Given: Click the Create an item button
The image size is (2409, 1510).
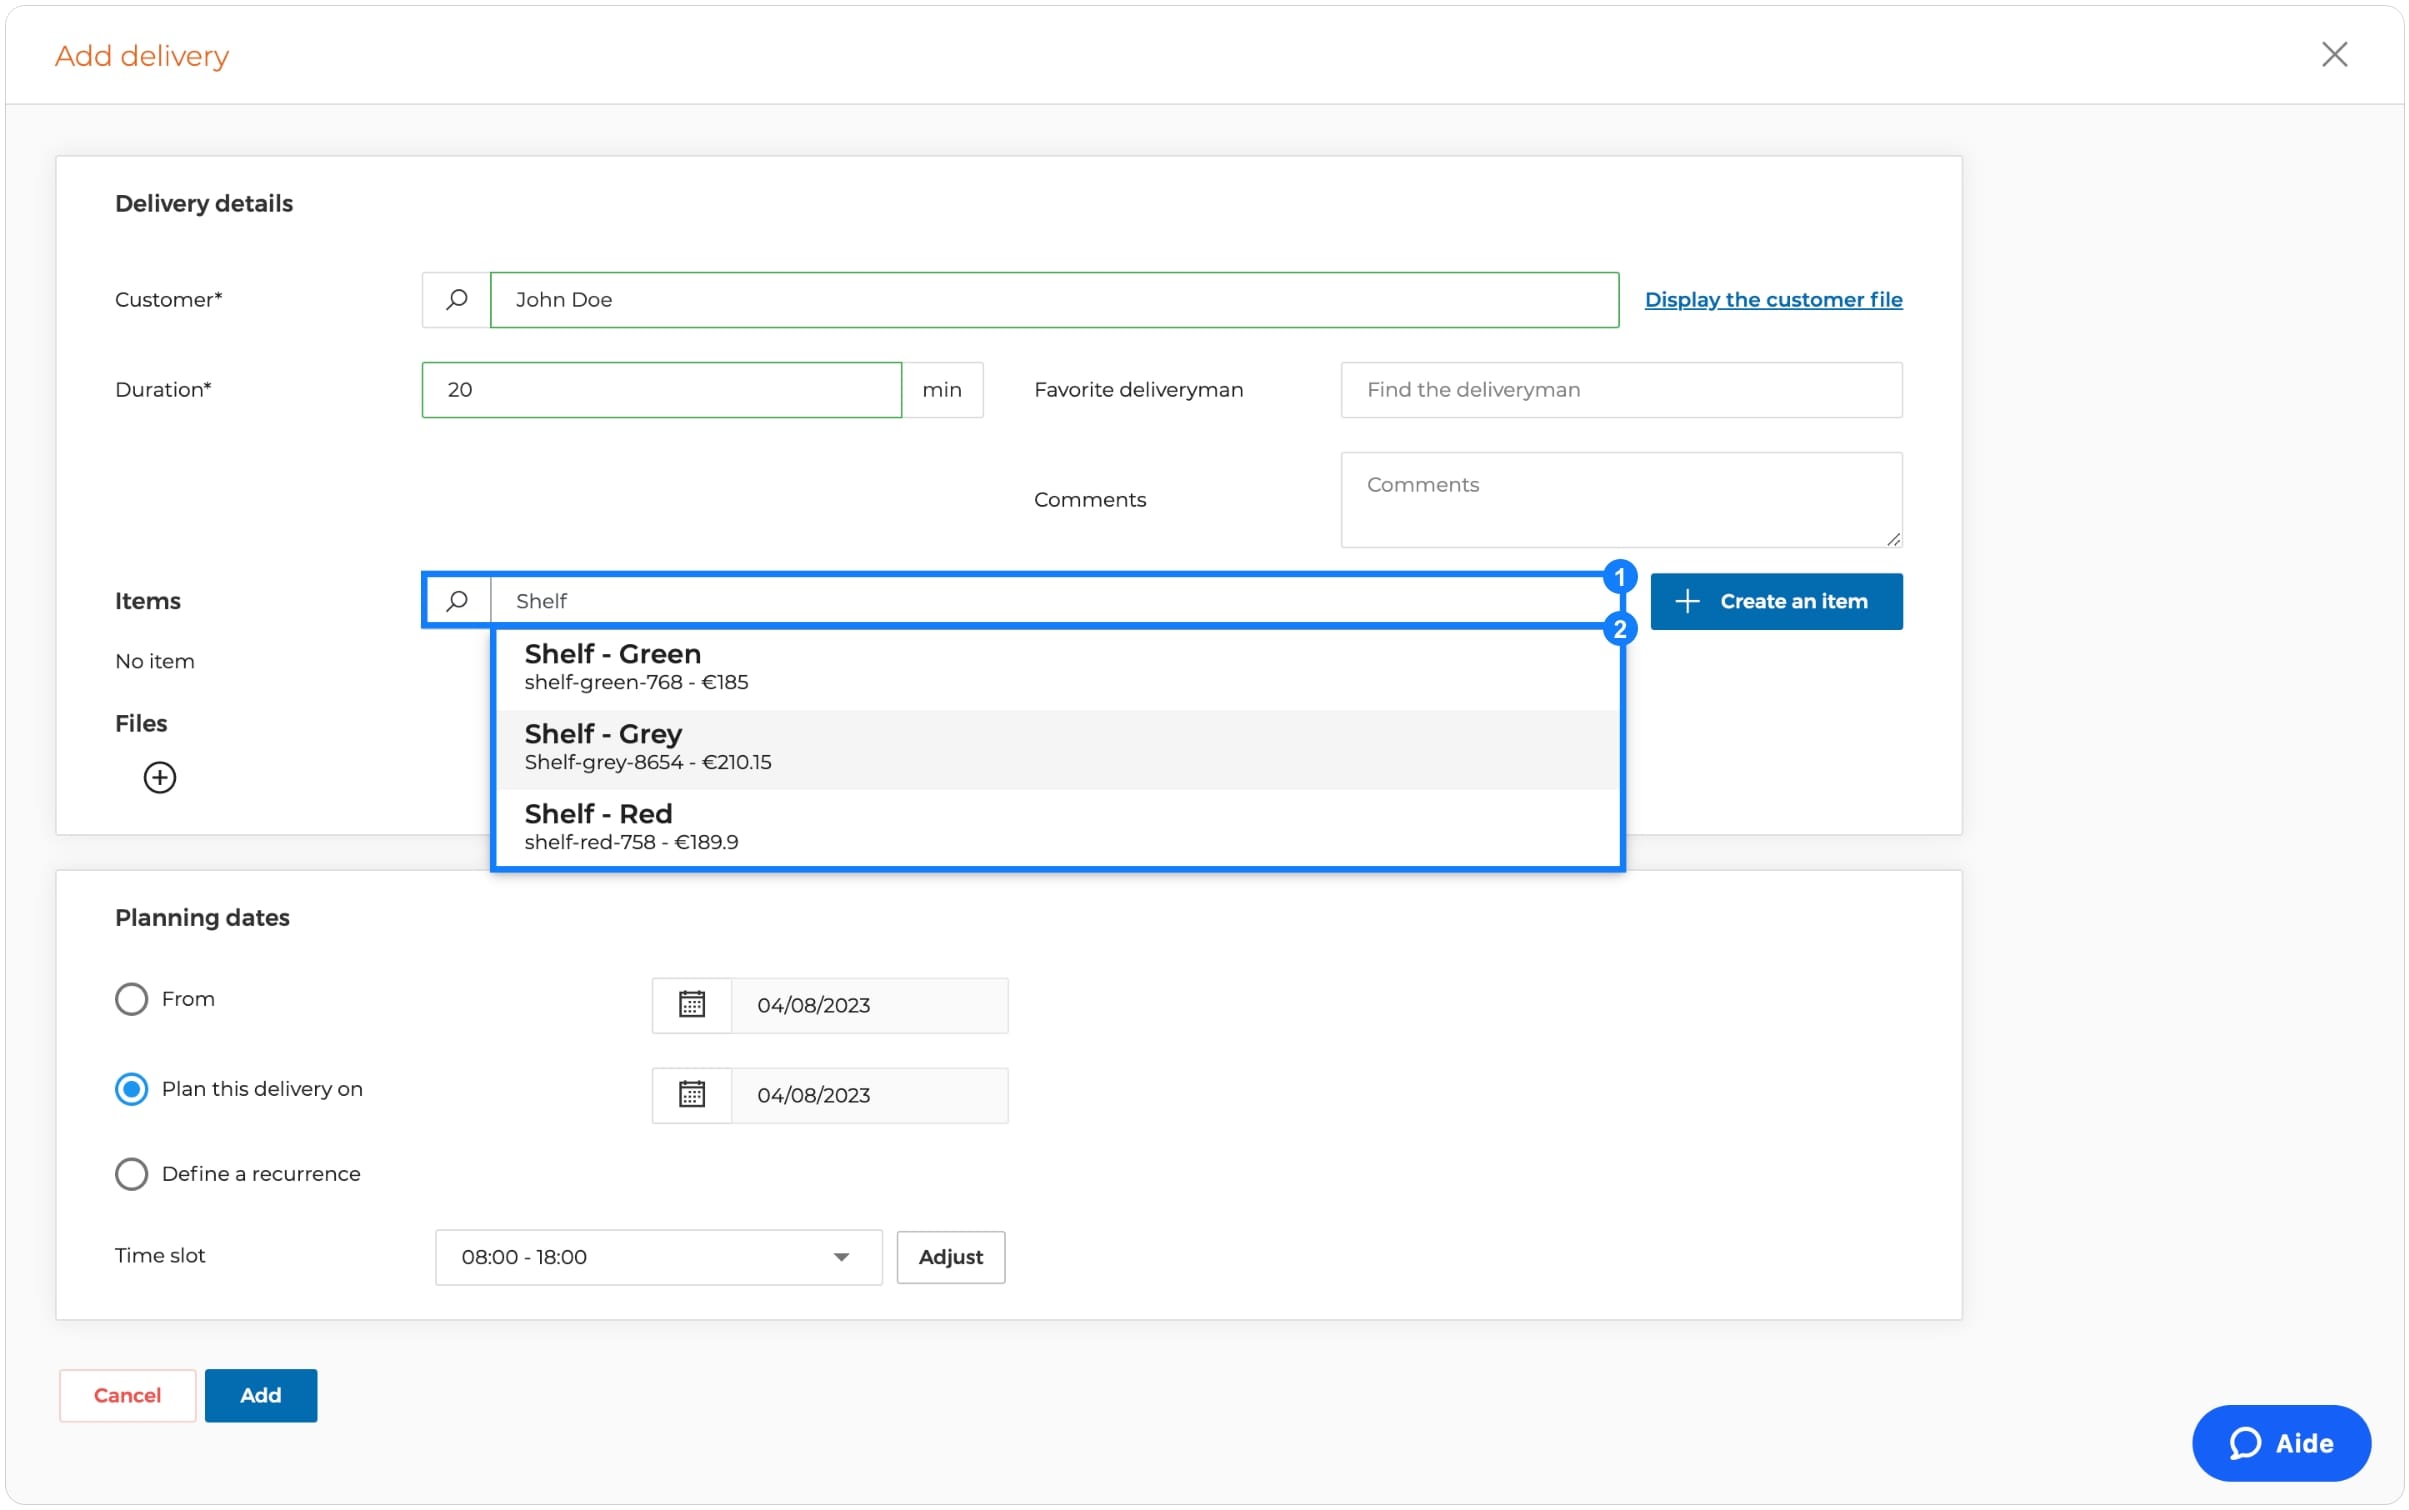Looking at the screenshot, I should point(1775,600).
